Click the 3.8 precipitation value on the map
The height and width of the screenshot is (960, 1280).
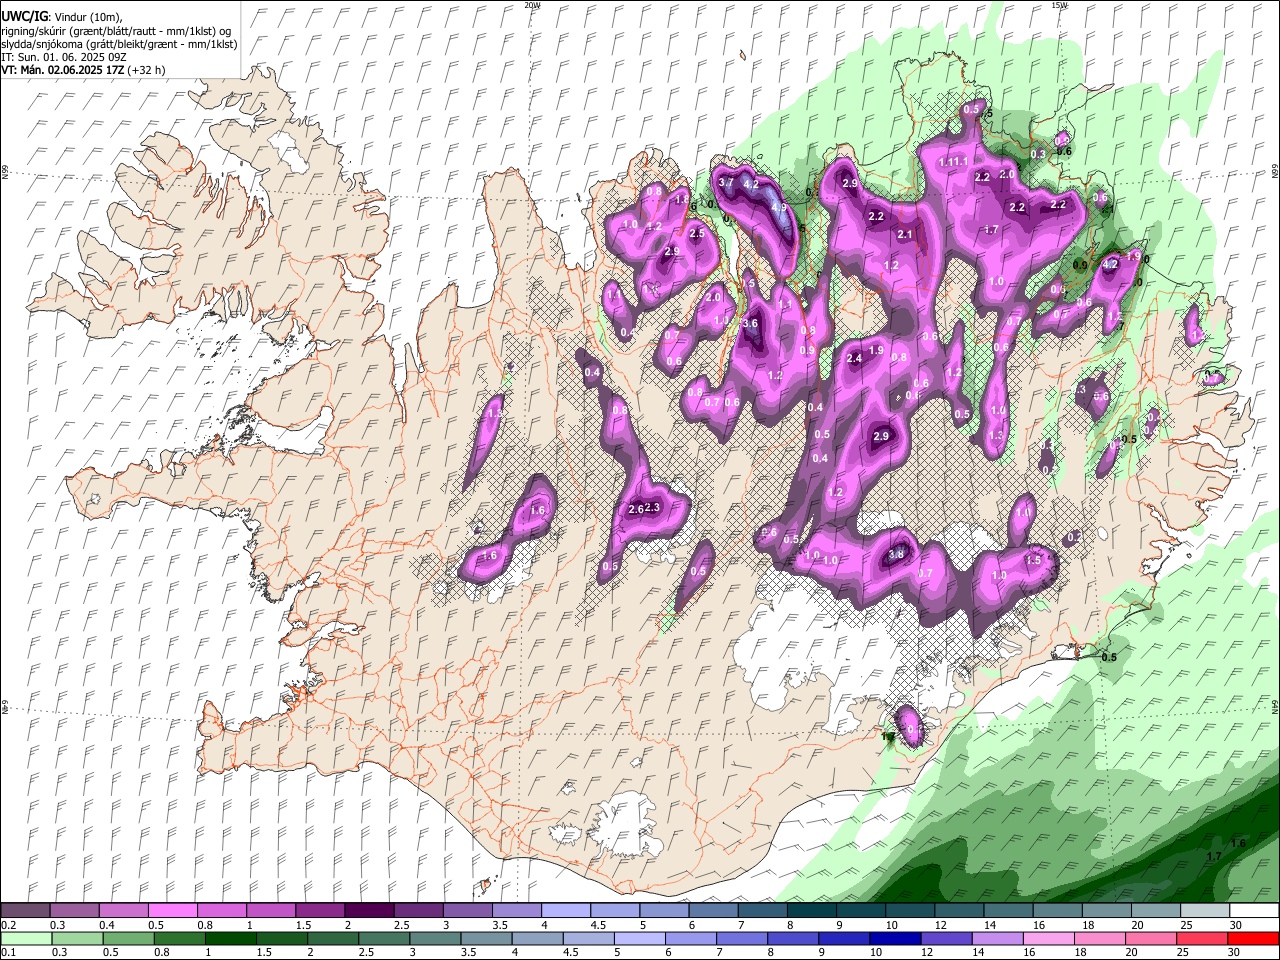(x=897, y=555)
